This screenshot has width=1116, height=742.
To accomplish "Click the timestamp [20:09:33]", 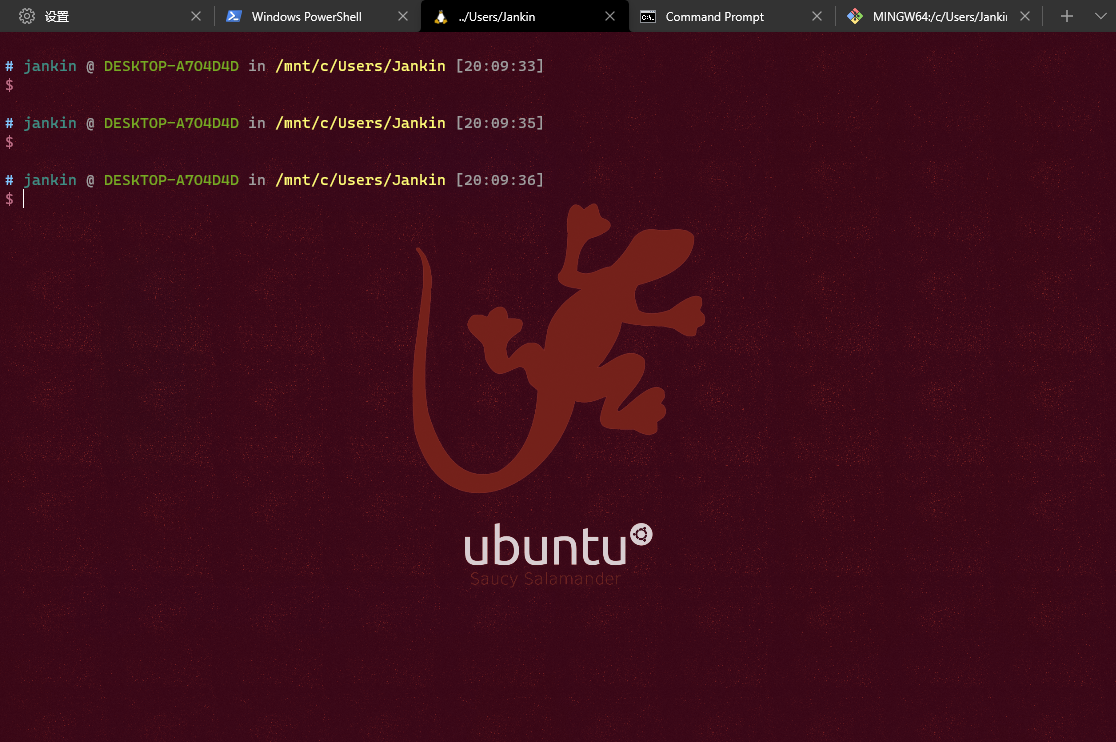I will [x=500, y=66].
